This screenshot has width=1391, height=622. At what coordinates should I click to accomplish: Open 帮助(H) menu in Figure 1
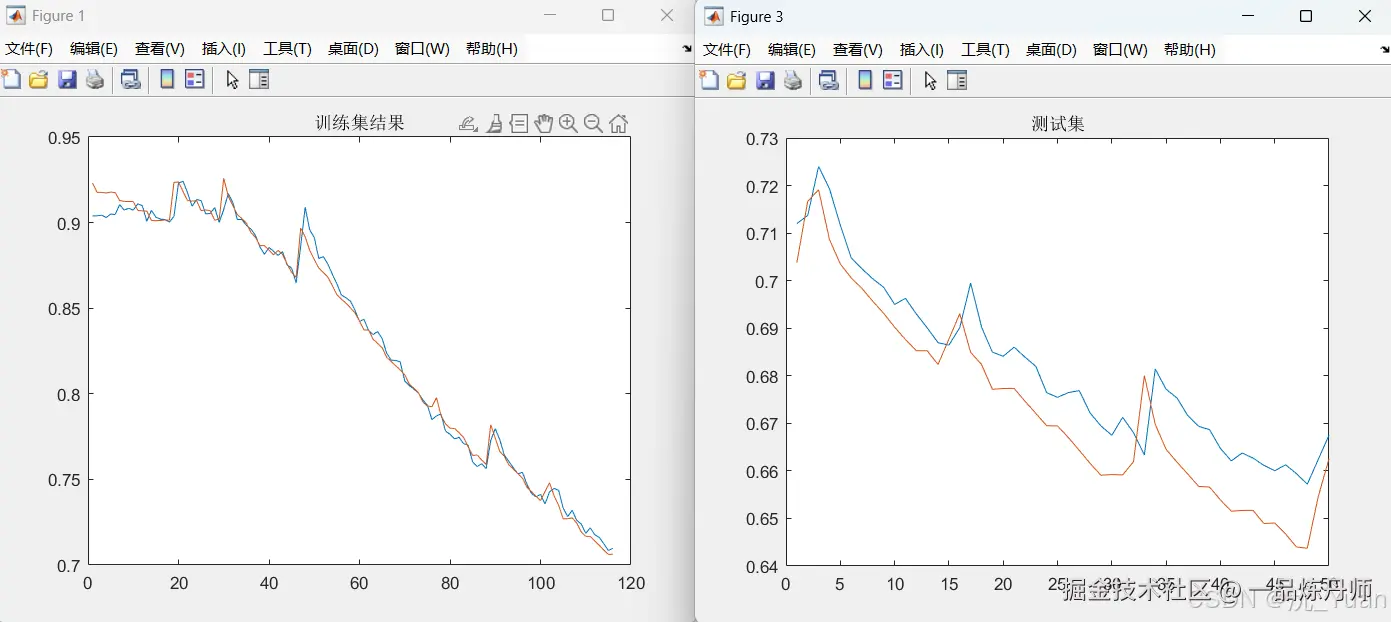pos(492,49)
